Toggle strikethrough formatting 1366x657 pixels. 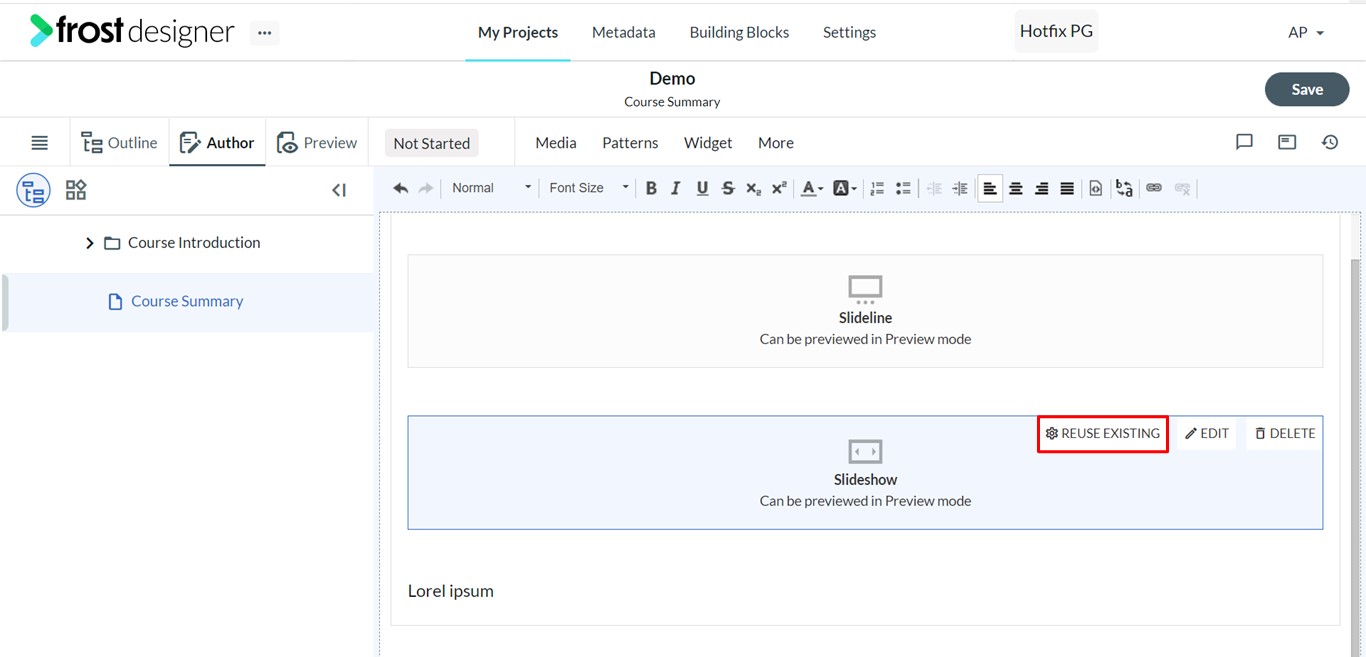(728, 188)
